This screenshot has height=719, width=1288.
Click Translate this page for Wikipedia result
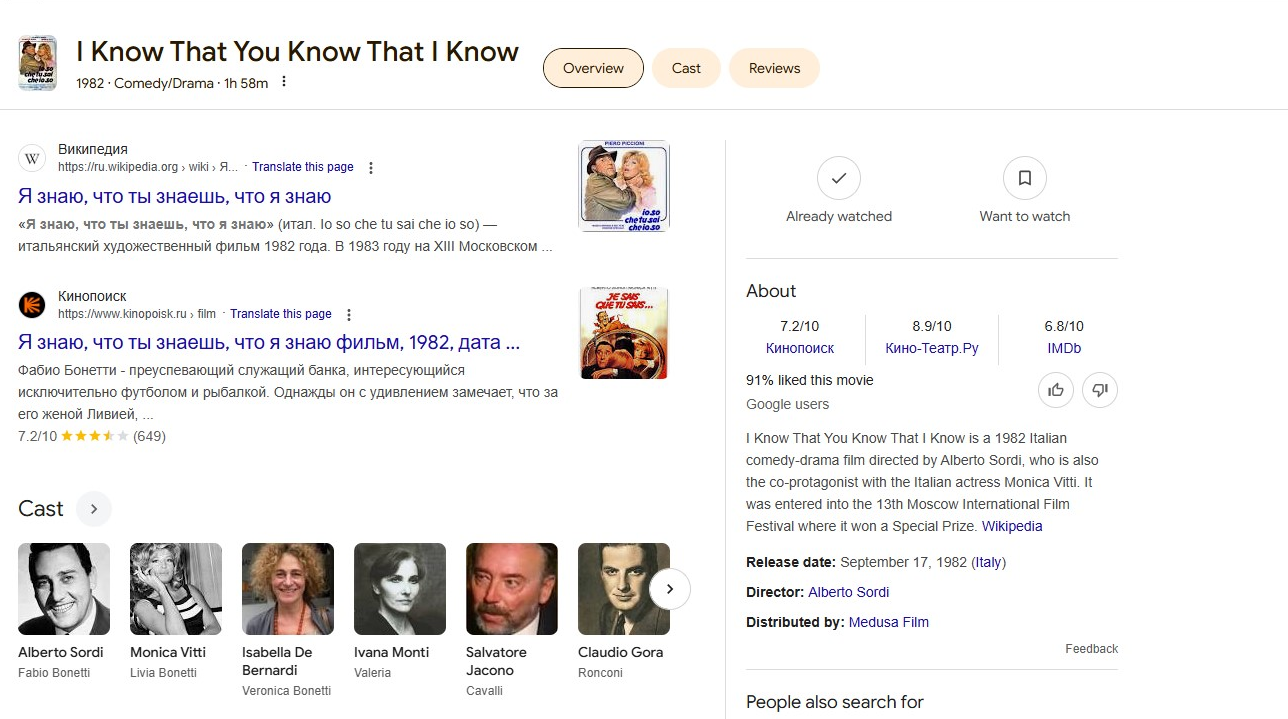coord(302,167)
